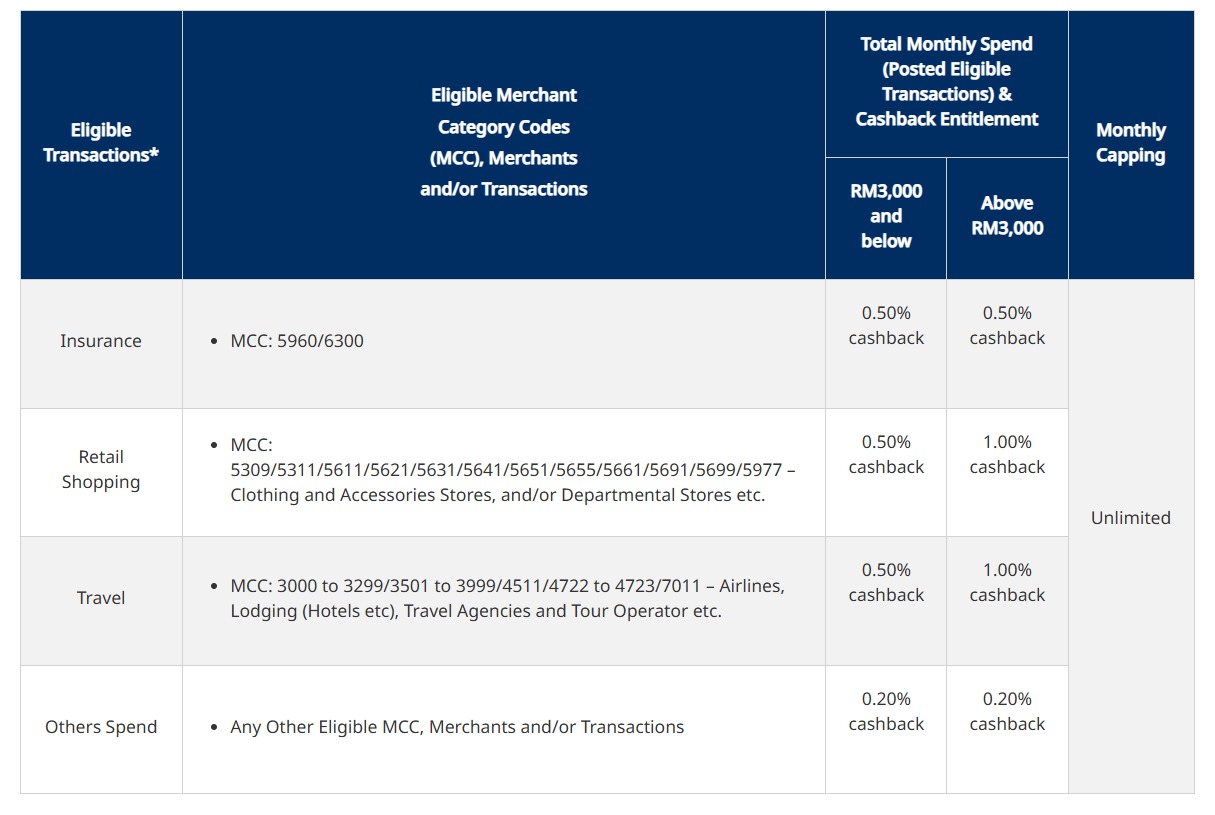Click the MCC: 5960/6300 text
The width and height of the screenshot is (1215, 815).
point(297,341)
